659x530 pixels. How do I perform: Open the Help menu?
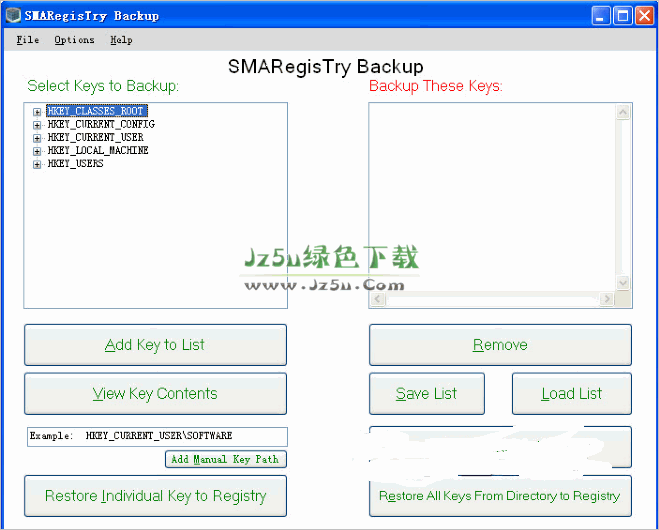coord(121,40)
